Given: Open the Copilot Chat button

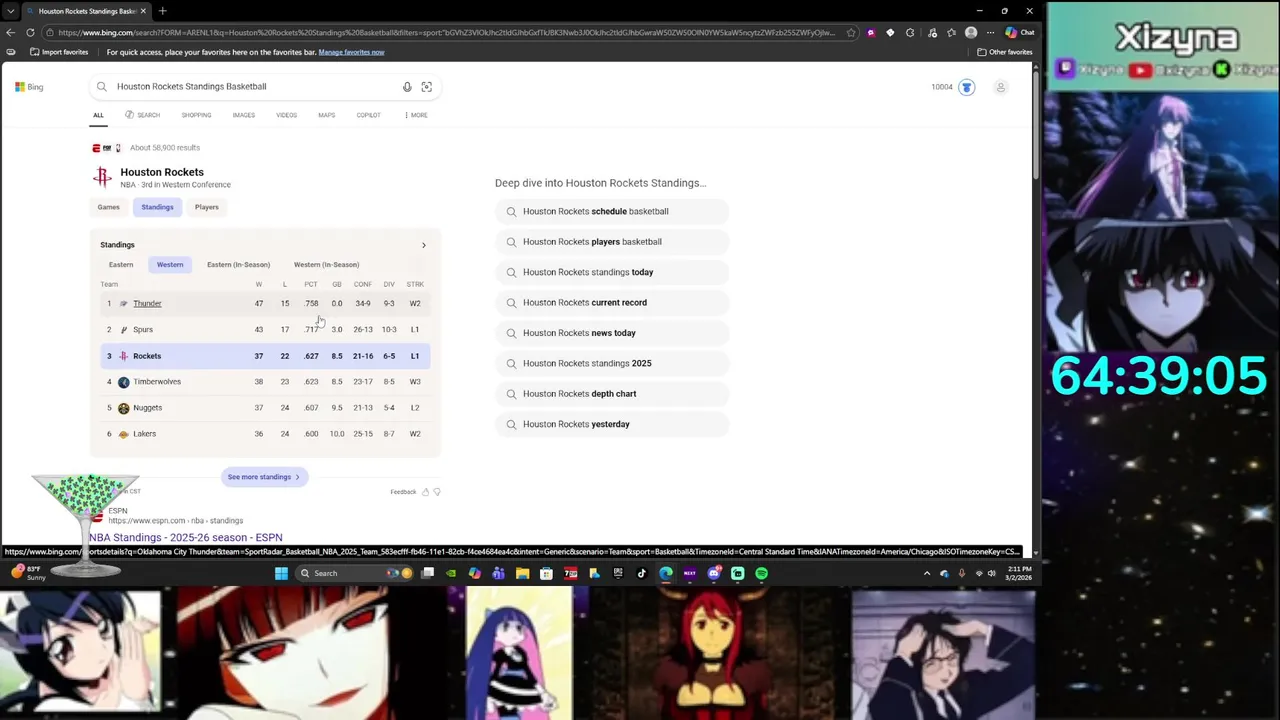Looking at the screenshot, I should coord(1019,32).
